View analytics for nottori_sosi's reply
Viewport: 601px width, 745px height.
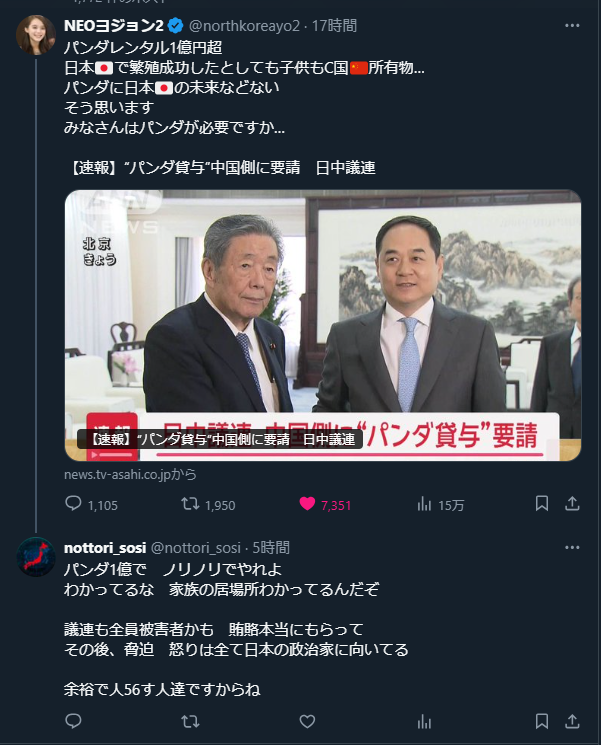[424, 721]
